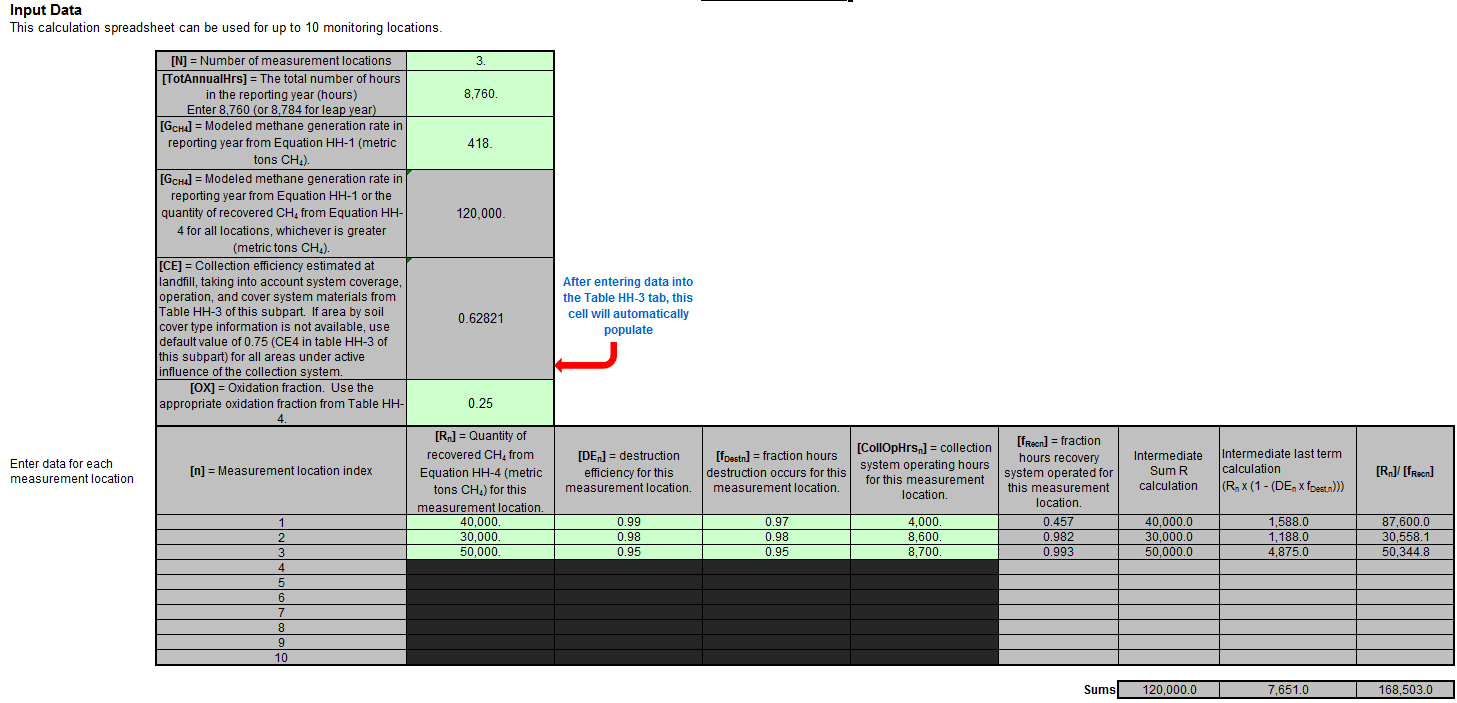Select the Sums label

click(x=1099, y=690)
